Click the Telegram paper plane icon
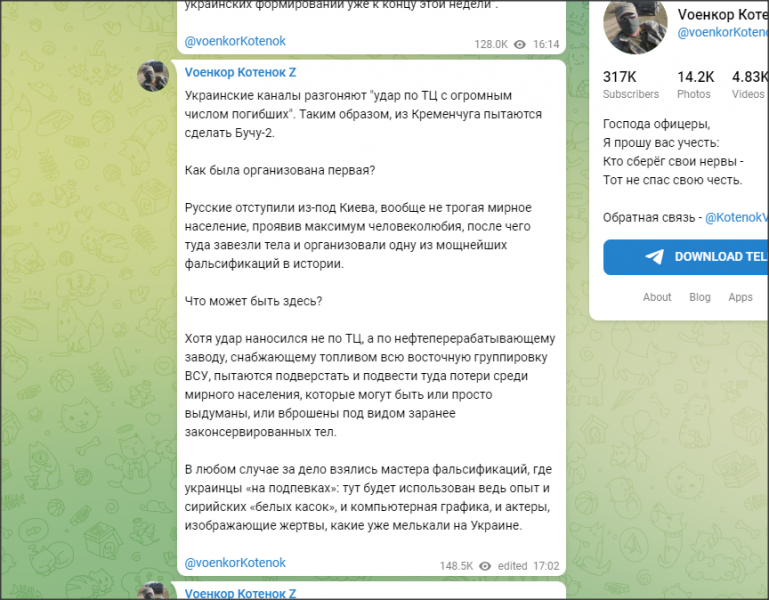The width and height of the screenshot is (769, 600). point(654,257)
